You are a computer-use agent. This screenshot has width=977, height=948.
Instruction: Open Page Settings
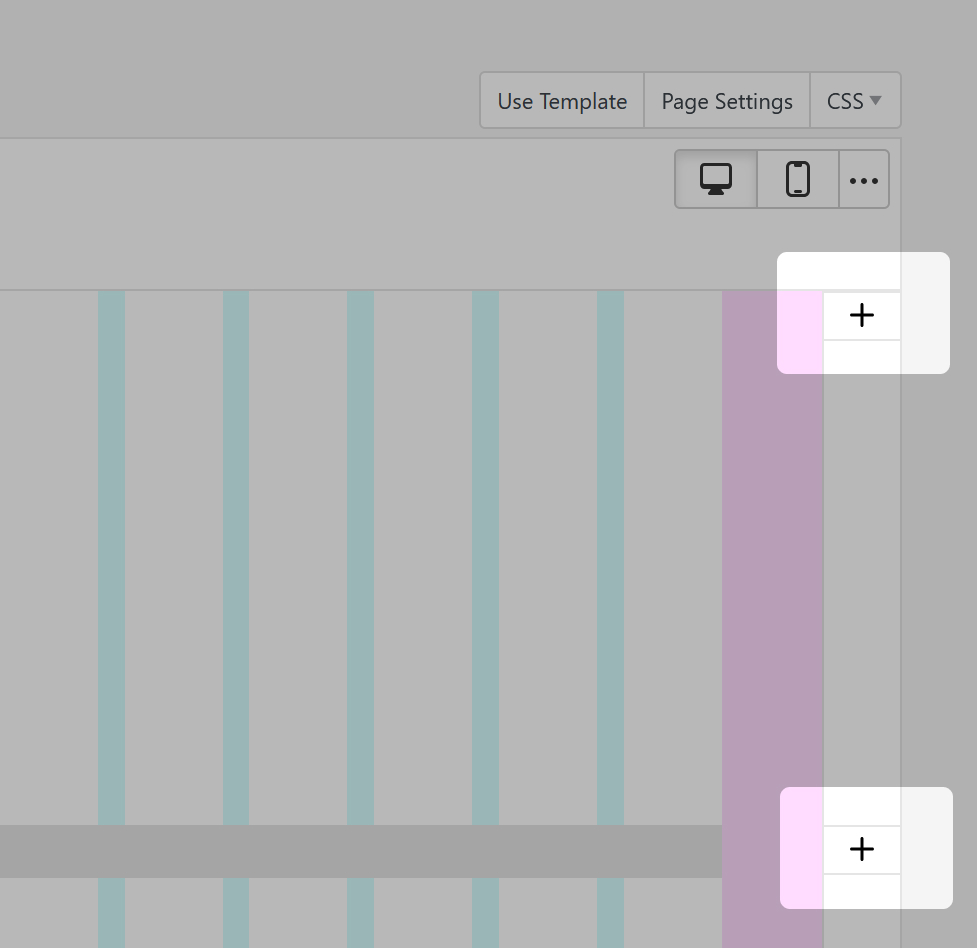tap(727, 101)
